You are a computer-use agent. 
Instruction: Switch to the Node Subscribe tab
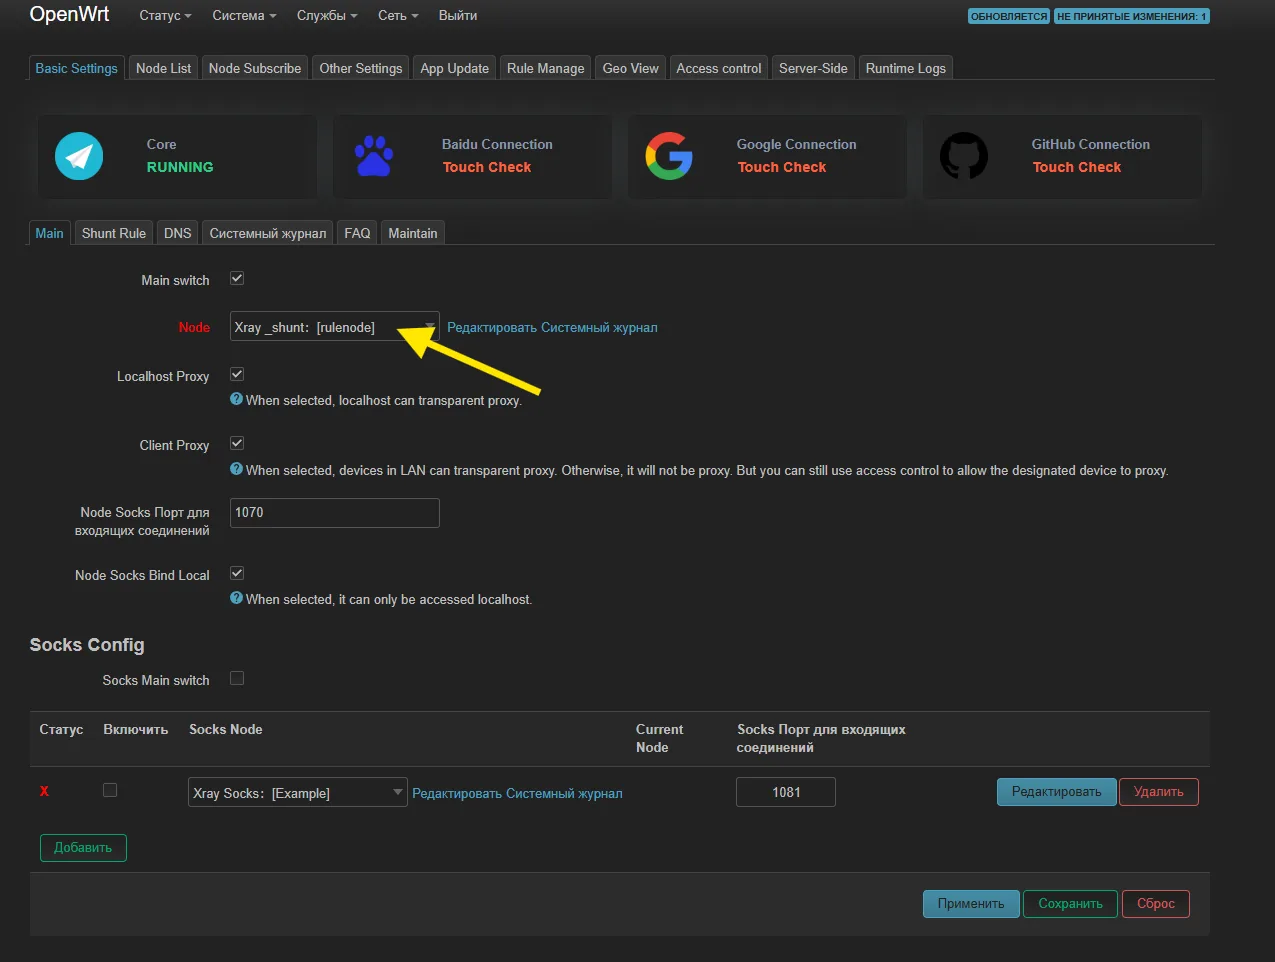255,68
